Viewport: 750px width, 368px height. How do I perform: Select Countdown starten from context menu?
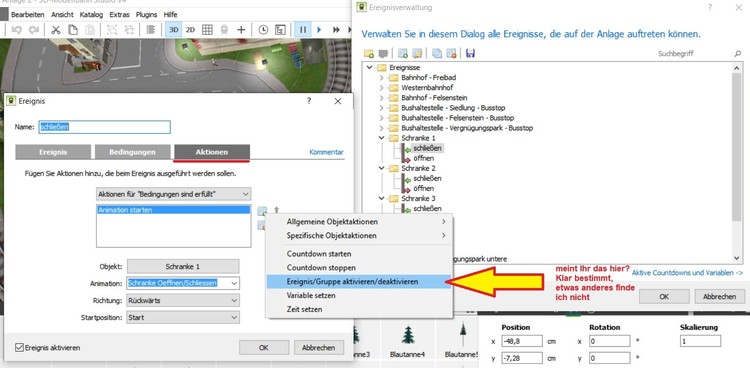358,254
